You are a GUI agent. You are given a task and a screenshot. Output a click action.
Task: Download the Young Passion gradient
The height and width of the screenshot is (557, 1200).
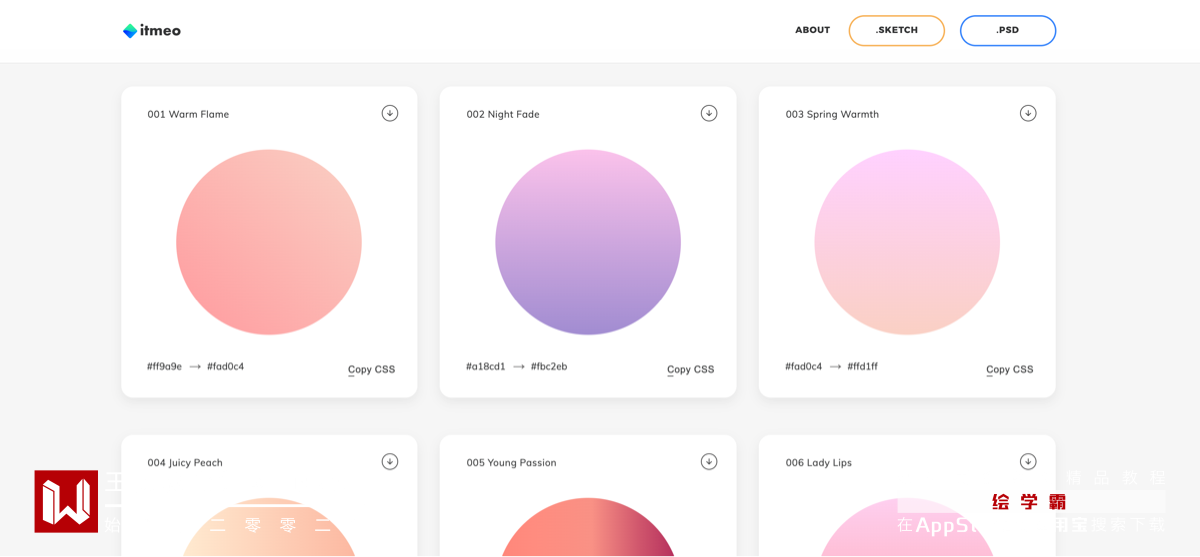709,461
